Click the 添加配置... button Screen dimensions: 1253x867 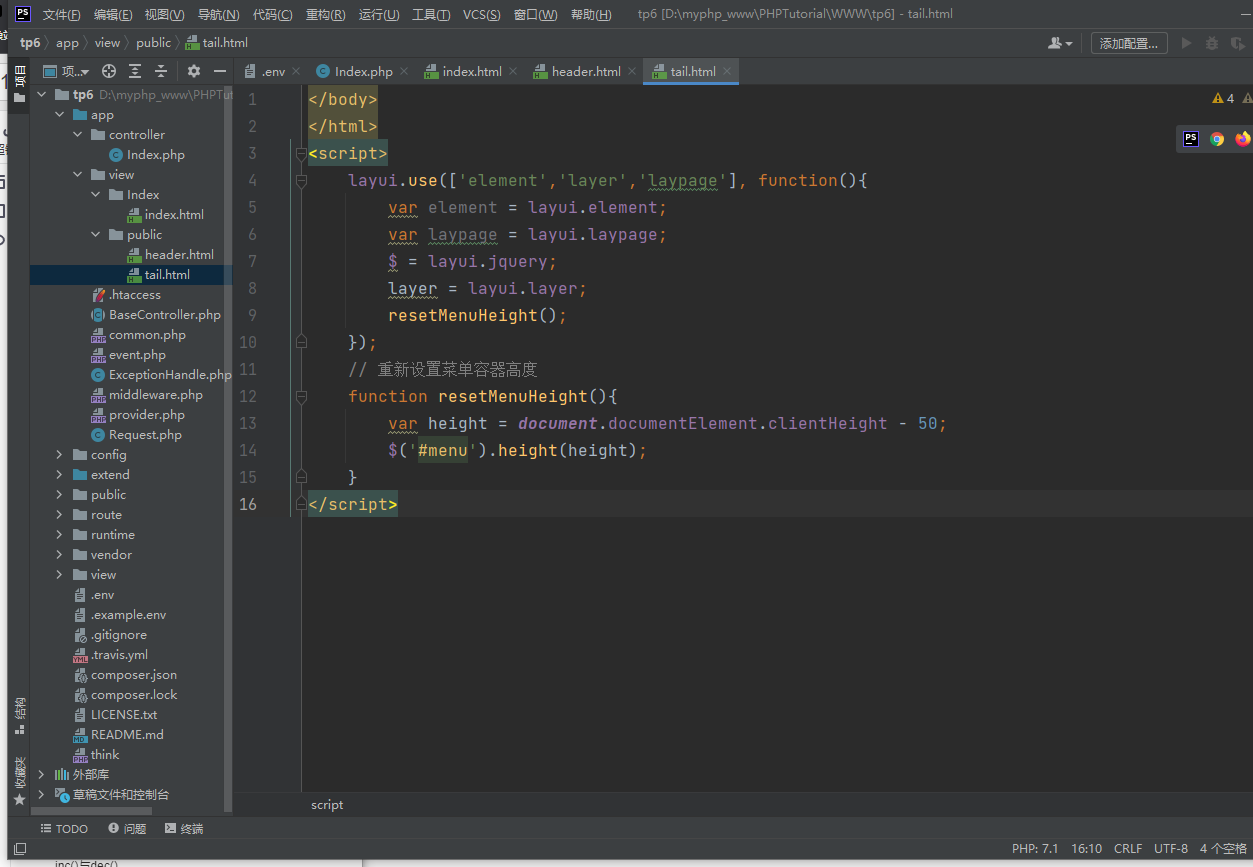[1129, 43]
